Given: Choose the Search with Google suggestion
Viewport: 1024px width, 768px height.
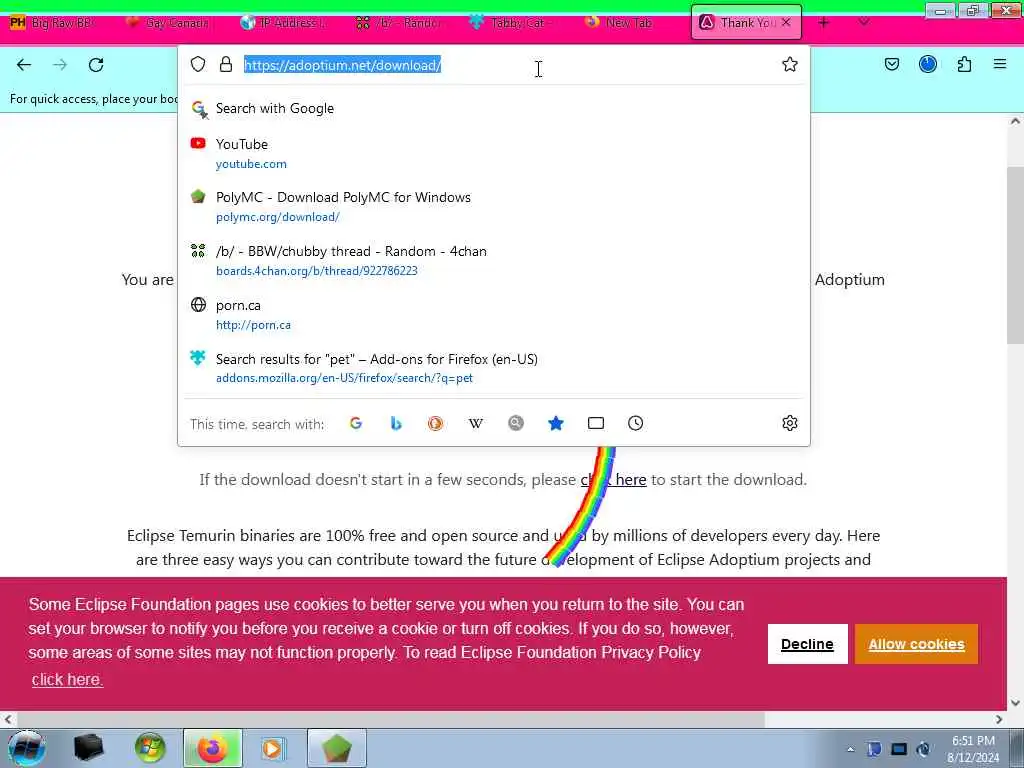Looking at the screenshot, I should click(x=493, y=108).
